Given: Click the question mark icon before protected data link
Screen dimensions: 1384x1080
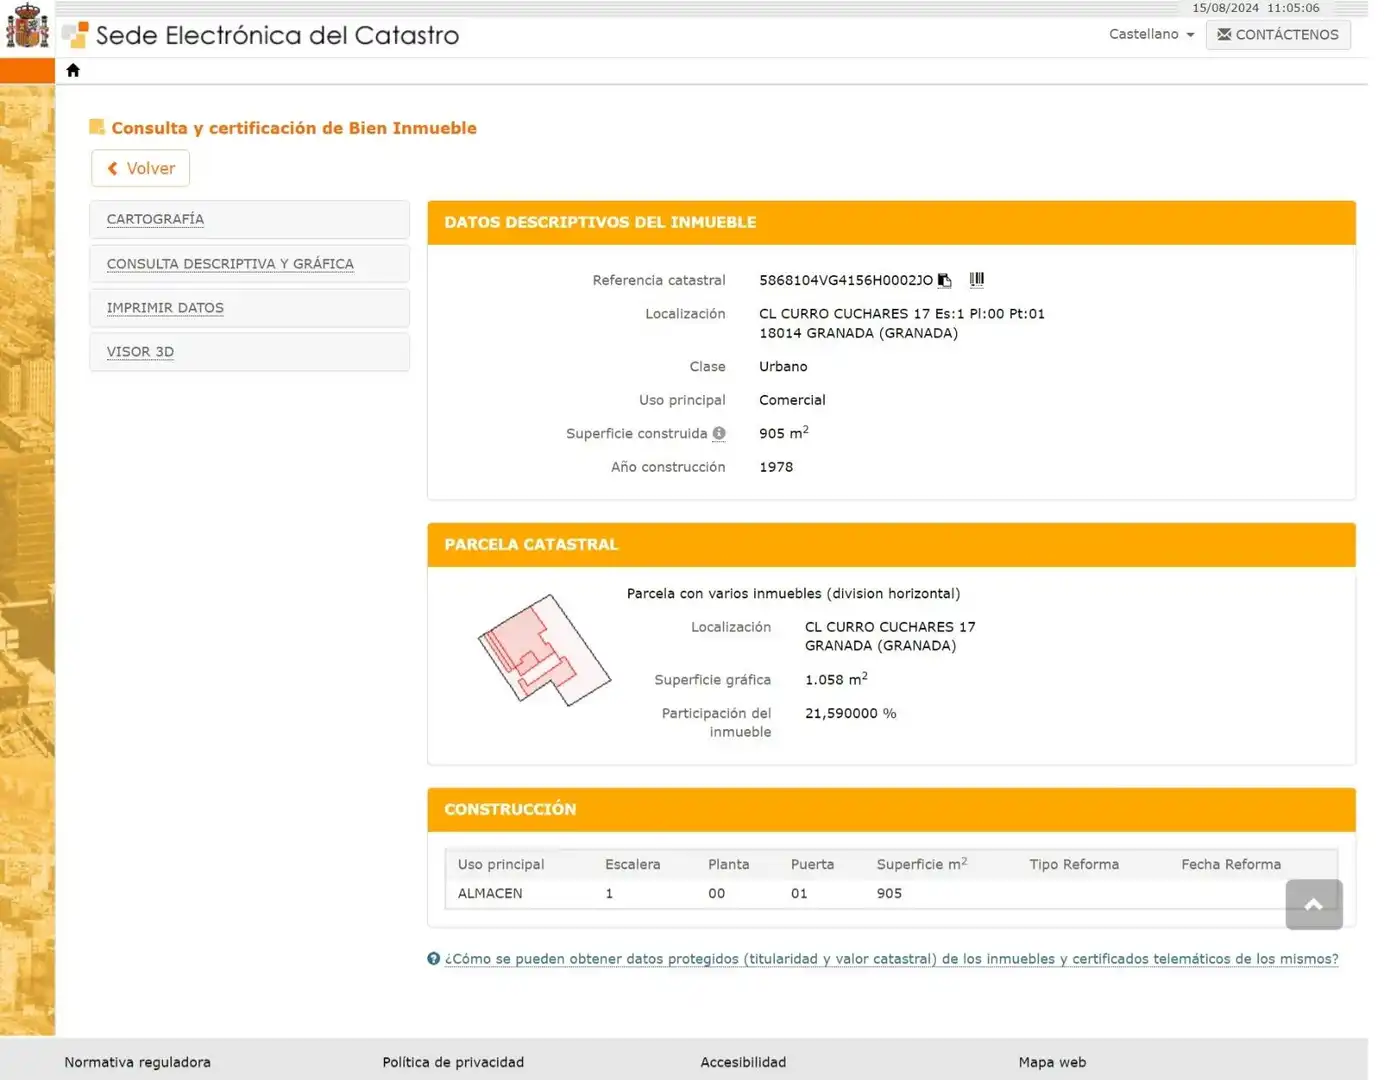Looking at the screenshot, I should pyautogui.click(x=433, y=958).
